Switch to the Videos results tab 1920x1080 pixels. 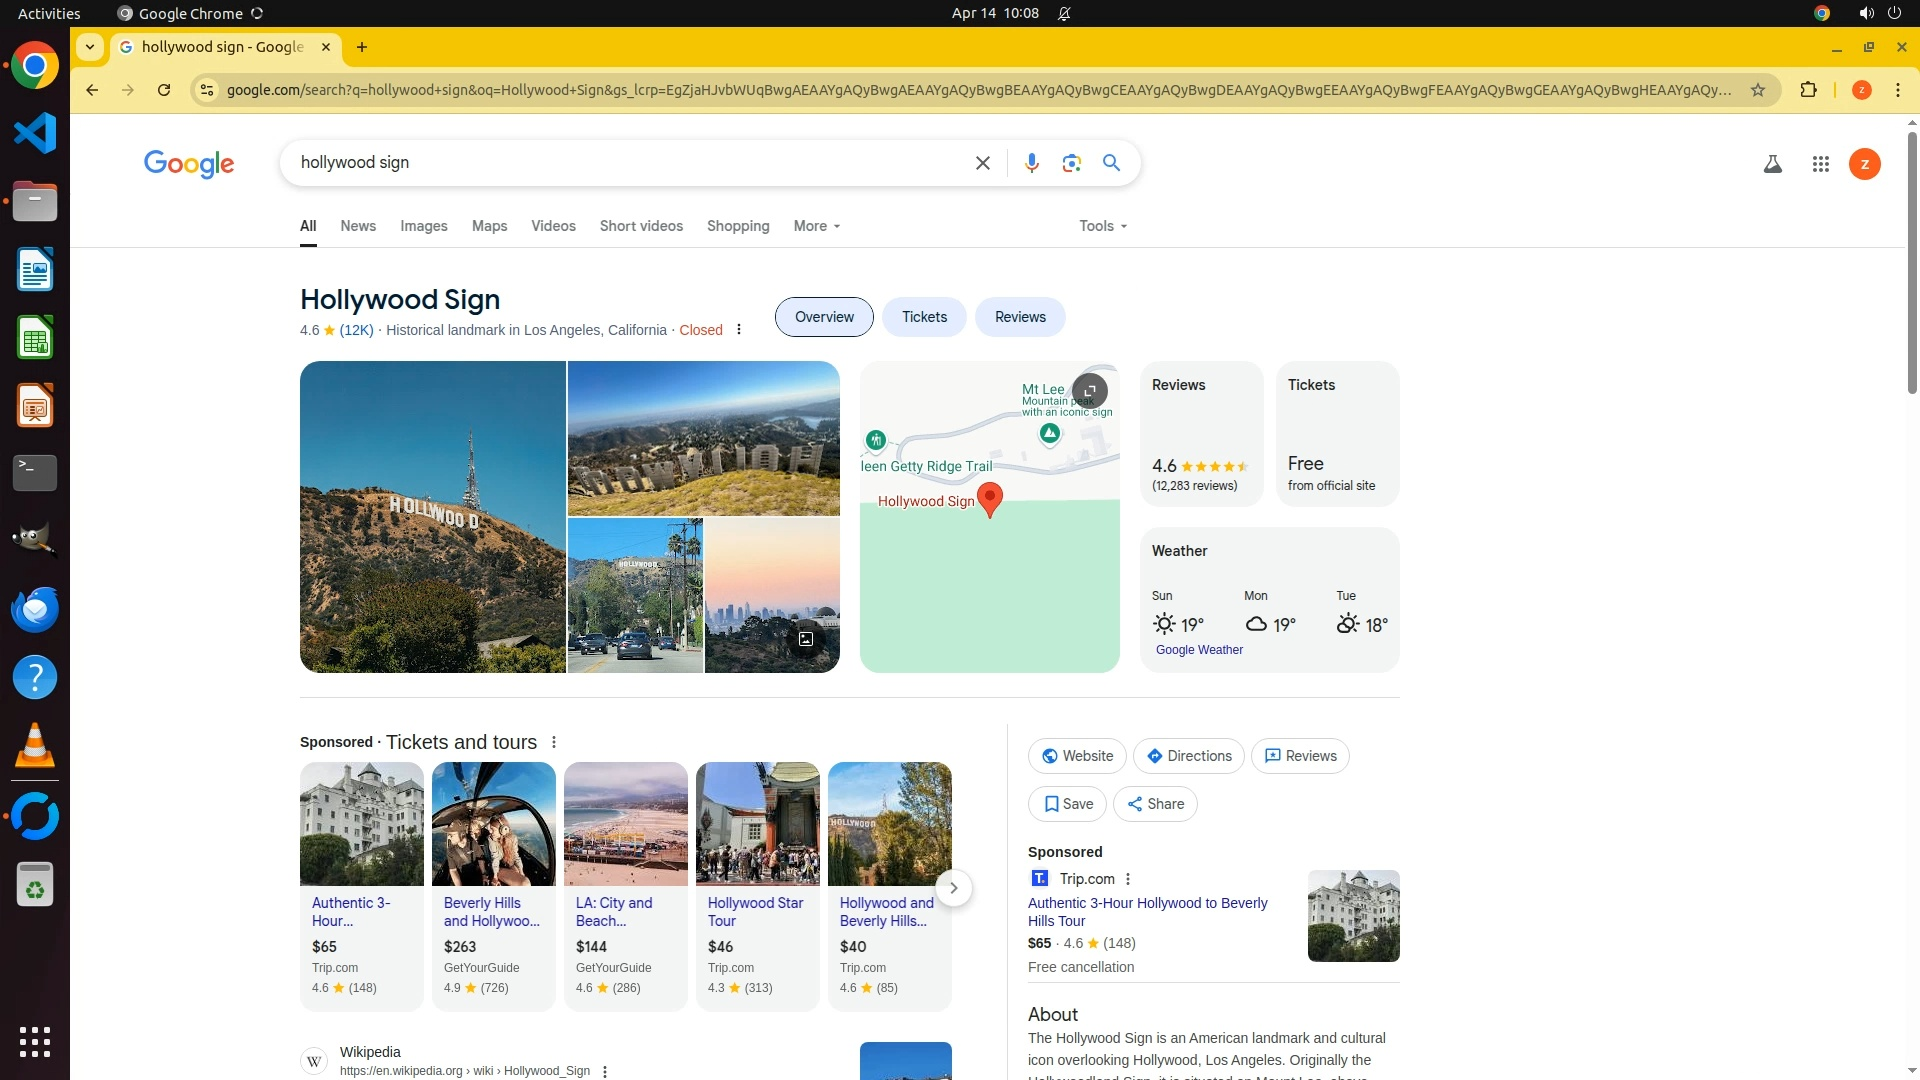pos(553,226)
